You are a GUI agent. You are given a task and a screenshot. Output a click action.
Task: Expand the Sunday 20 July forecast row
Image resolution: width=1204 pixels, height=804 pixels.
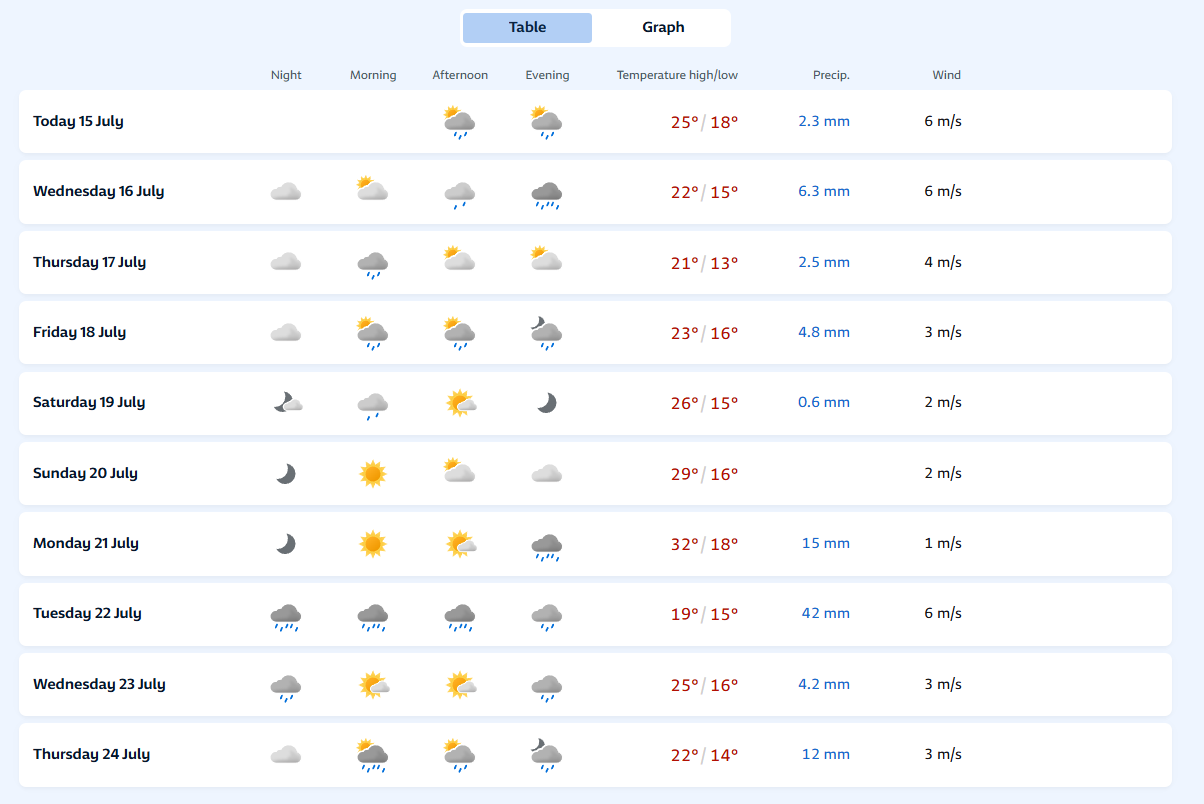[x=85, y=474]
